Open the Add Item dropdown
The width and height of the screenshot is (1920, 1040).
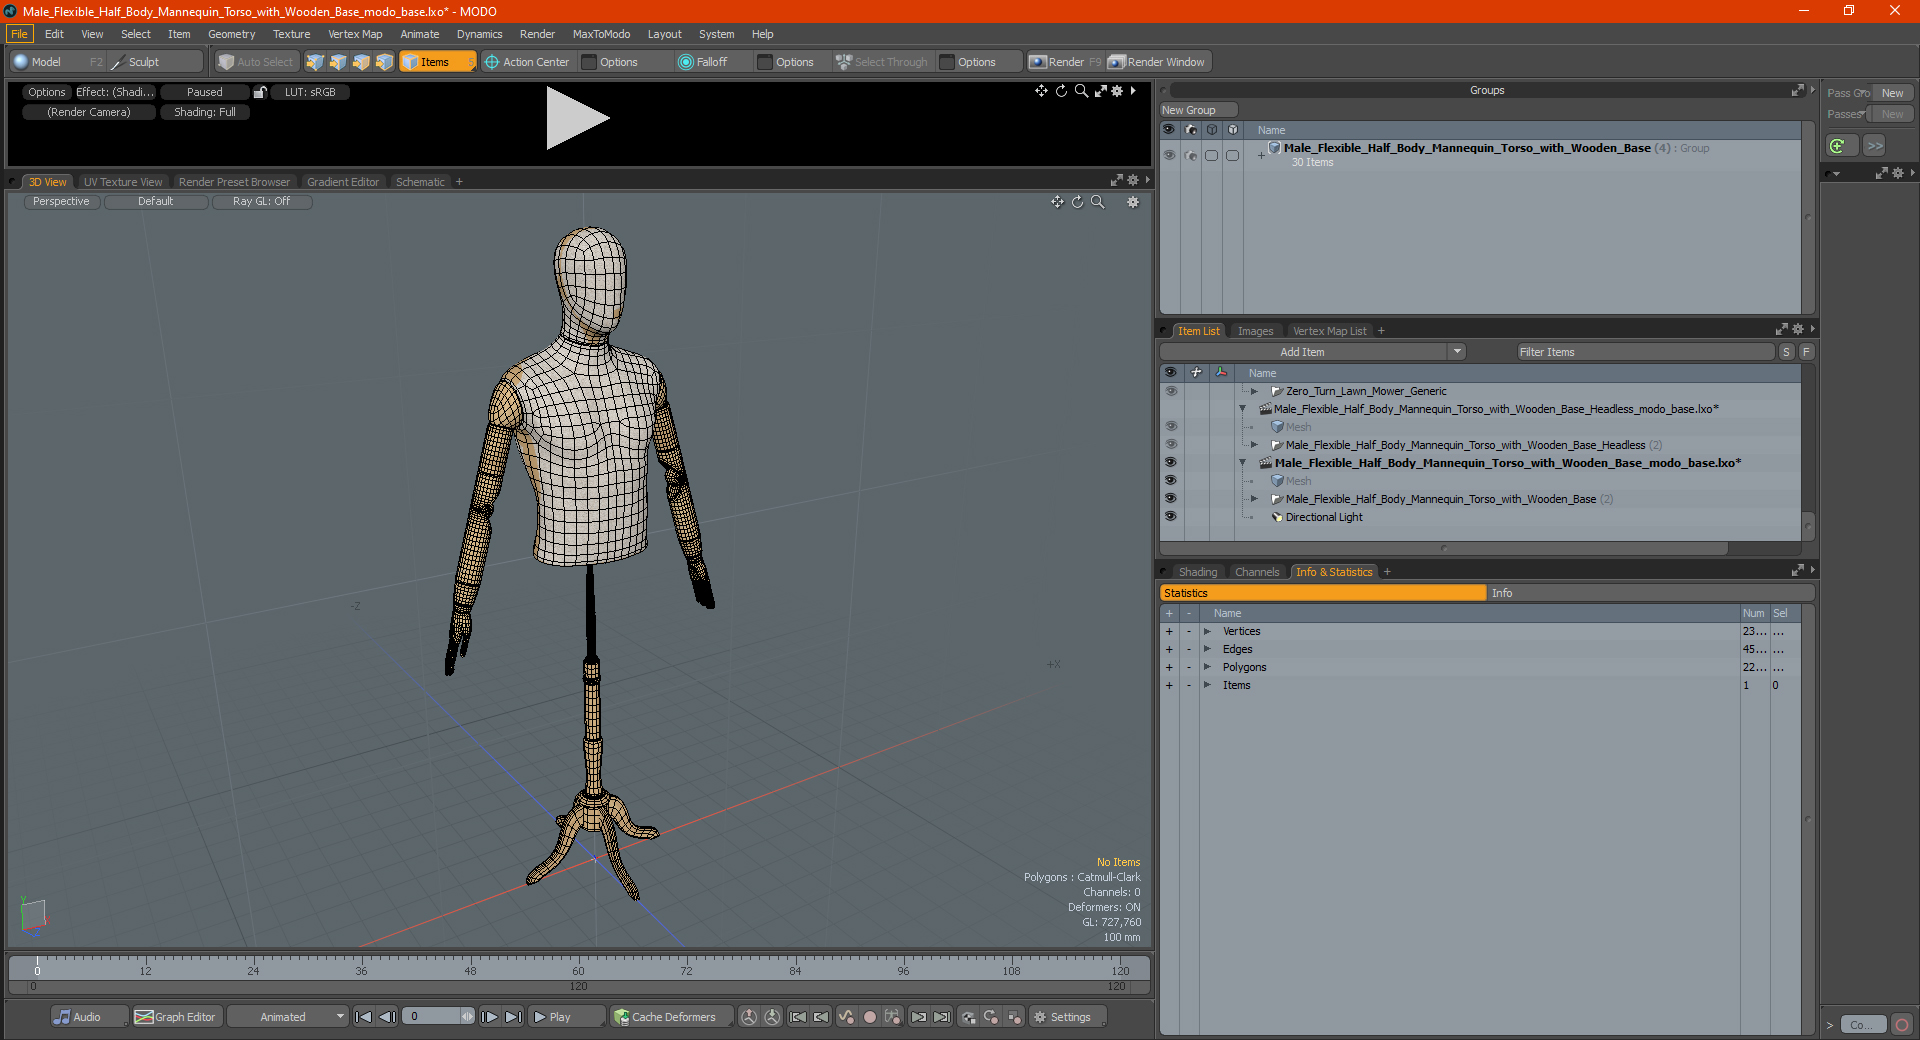pos(1457,352)
